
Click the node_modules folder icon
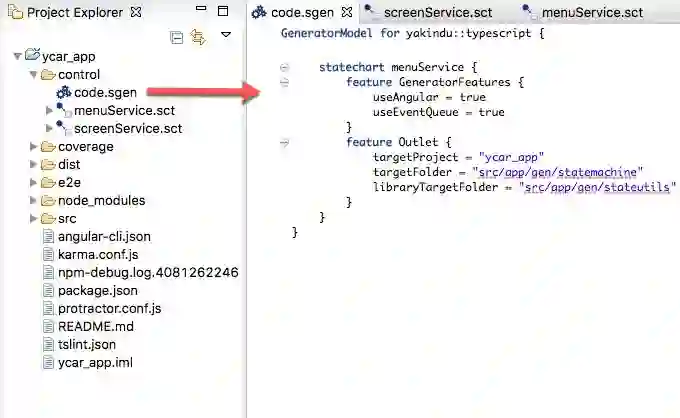coord(48,201)
